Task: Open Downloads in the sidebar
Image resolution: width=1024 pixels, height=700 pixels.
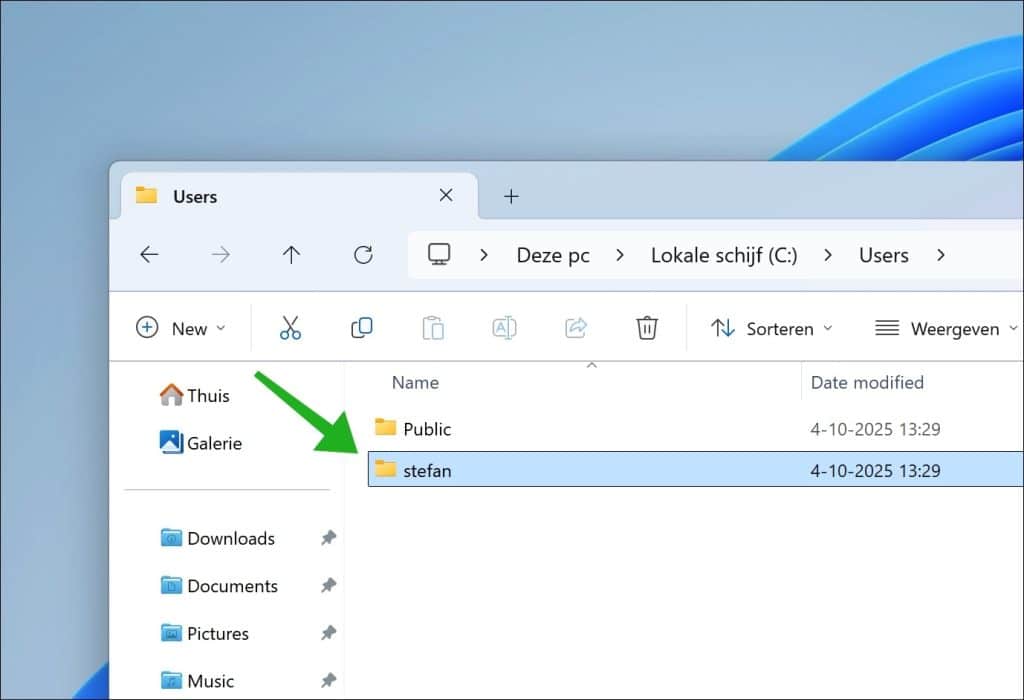Action: point(230,538)
